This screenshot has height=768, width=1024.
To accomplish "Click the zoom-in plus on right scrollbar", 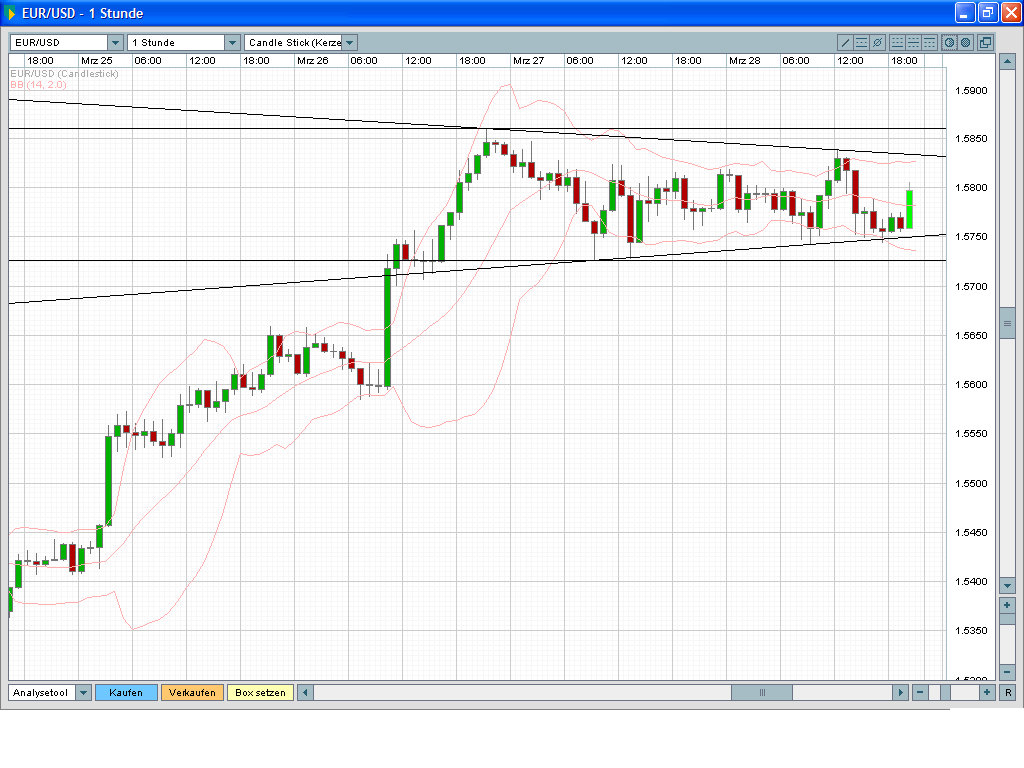I will (1006, 605).
